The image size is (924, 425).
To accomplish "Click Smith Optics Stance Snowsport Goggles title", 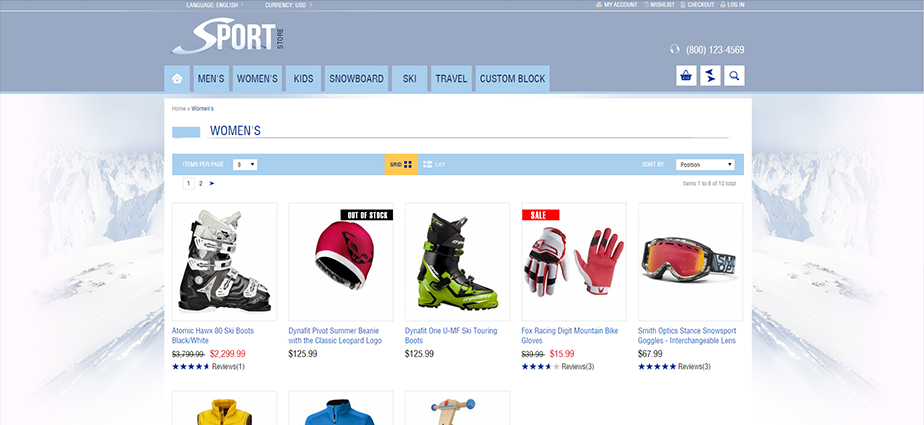I will 687,335.
